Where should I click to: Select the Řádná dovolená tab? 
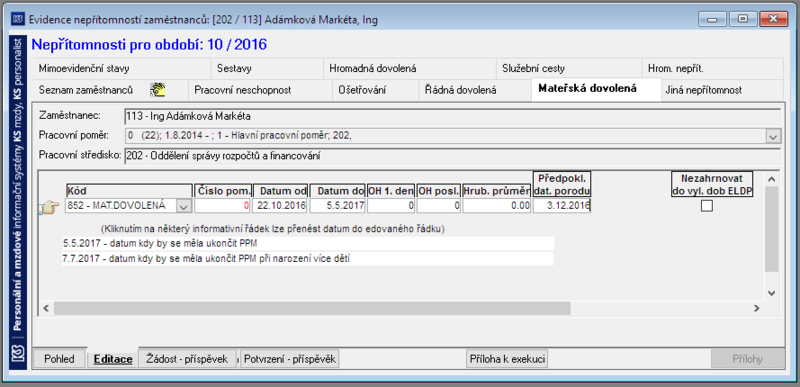tap(474, 90)
